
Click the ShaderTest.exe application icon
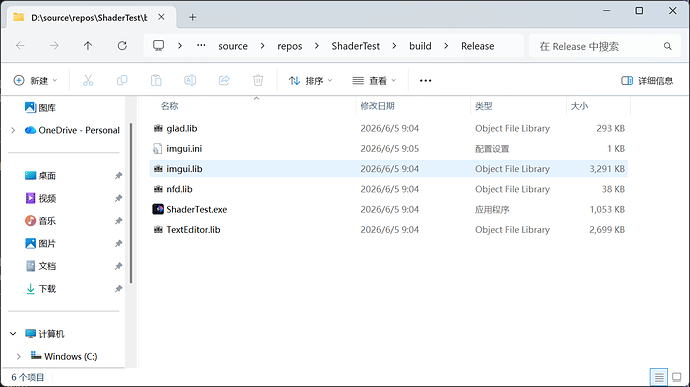tap(158, 209)
